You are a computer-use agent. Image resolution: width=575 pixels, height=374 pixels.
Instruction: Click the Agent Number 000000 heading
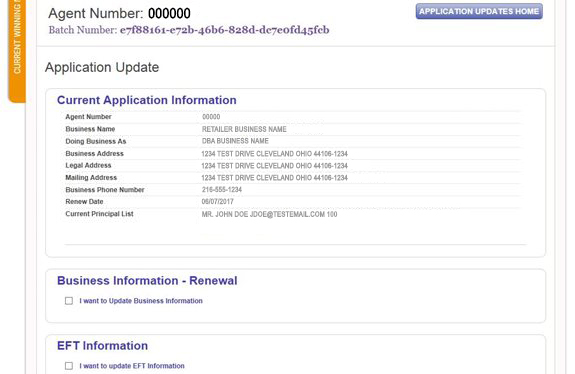[120, 14]
